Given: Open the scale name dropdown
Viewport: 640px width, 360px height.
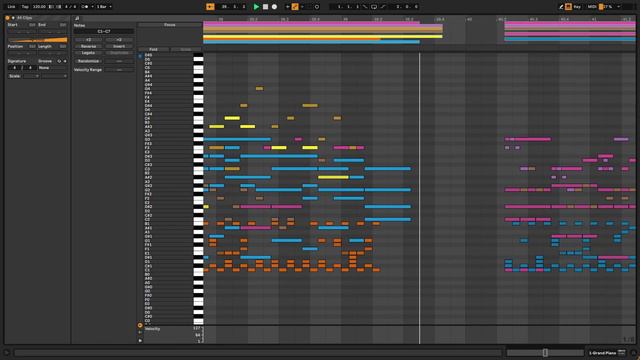Looking at the screenshot, I should tap(54, 76).
